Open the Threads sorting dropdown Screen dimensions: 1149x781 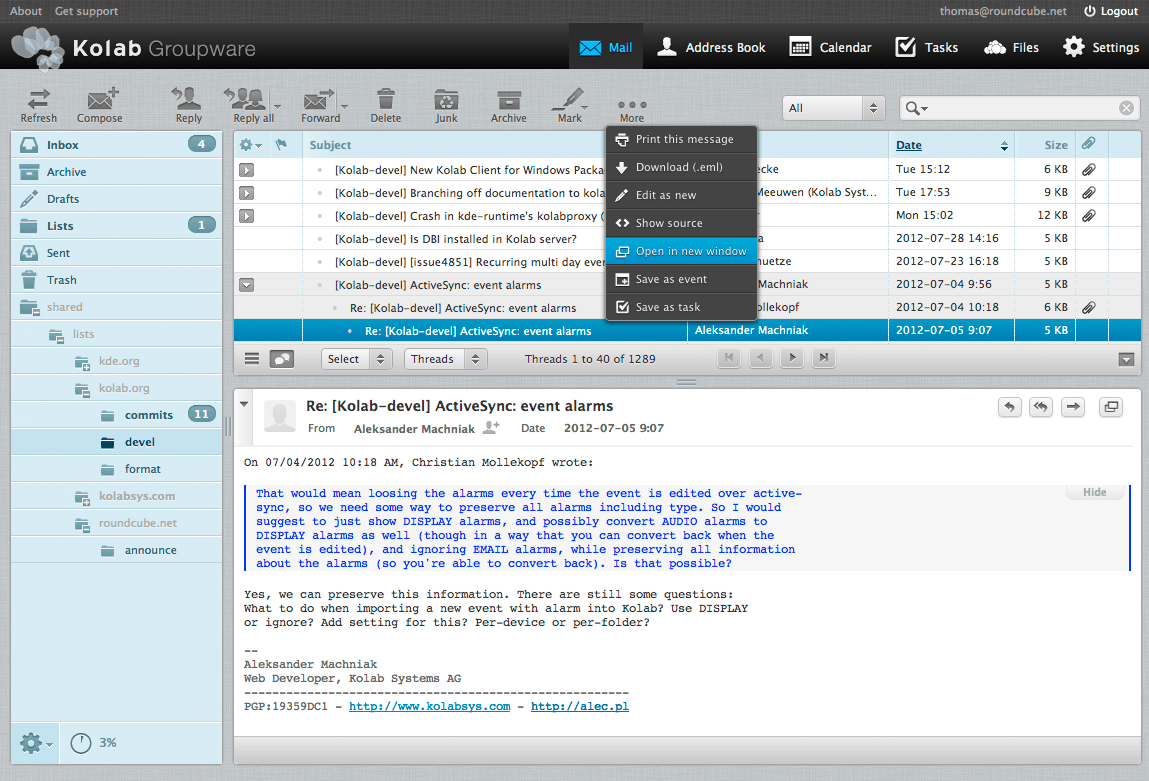point(445,358)
